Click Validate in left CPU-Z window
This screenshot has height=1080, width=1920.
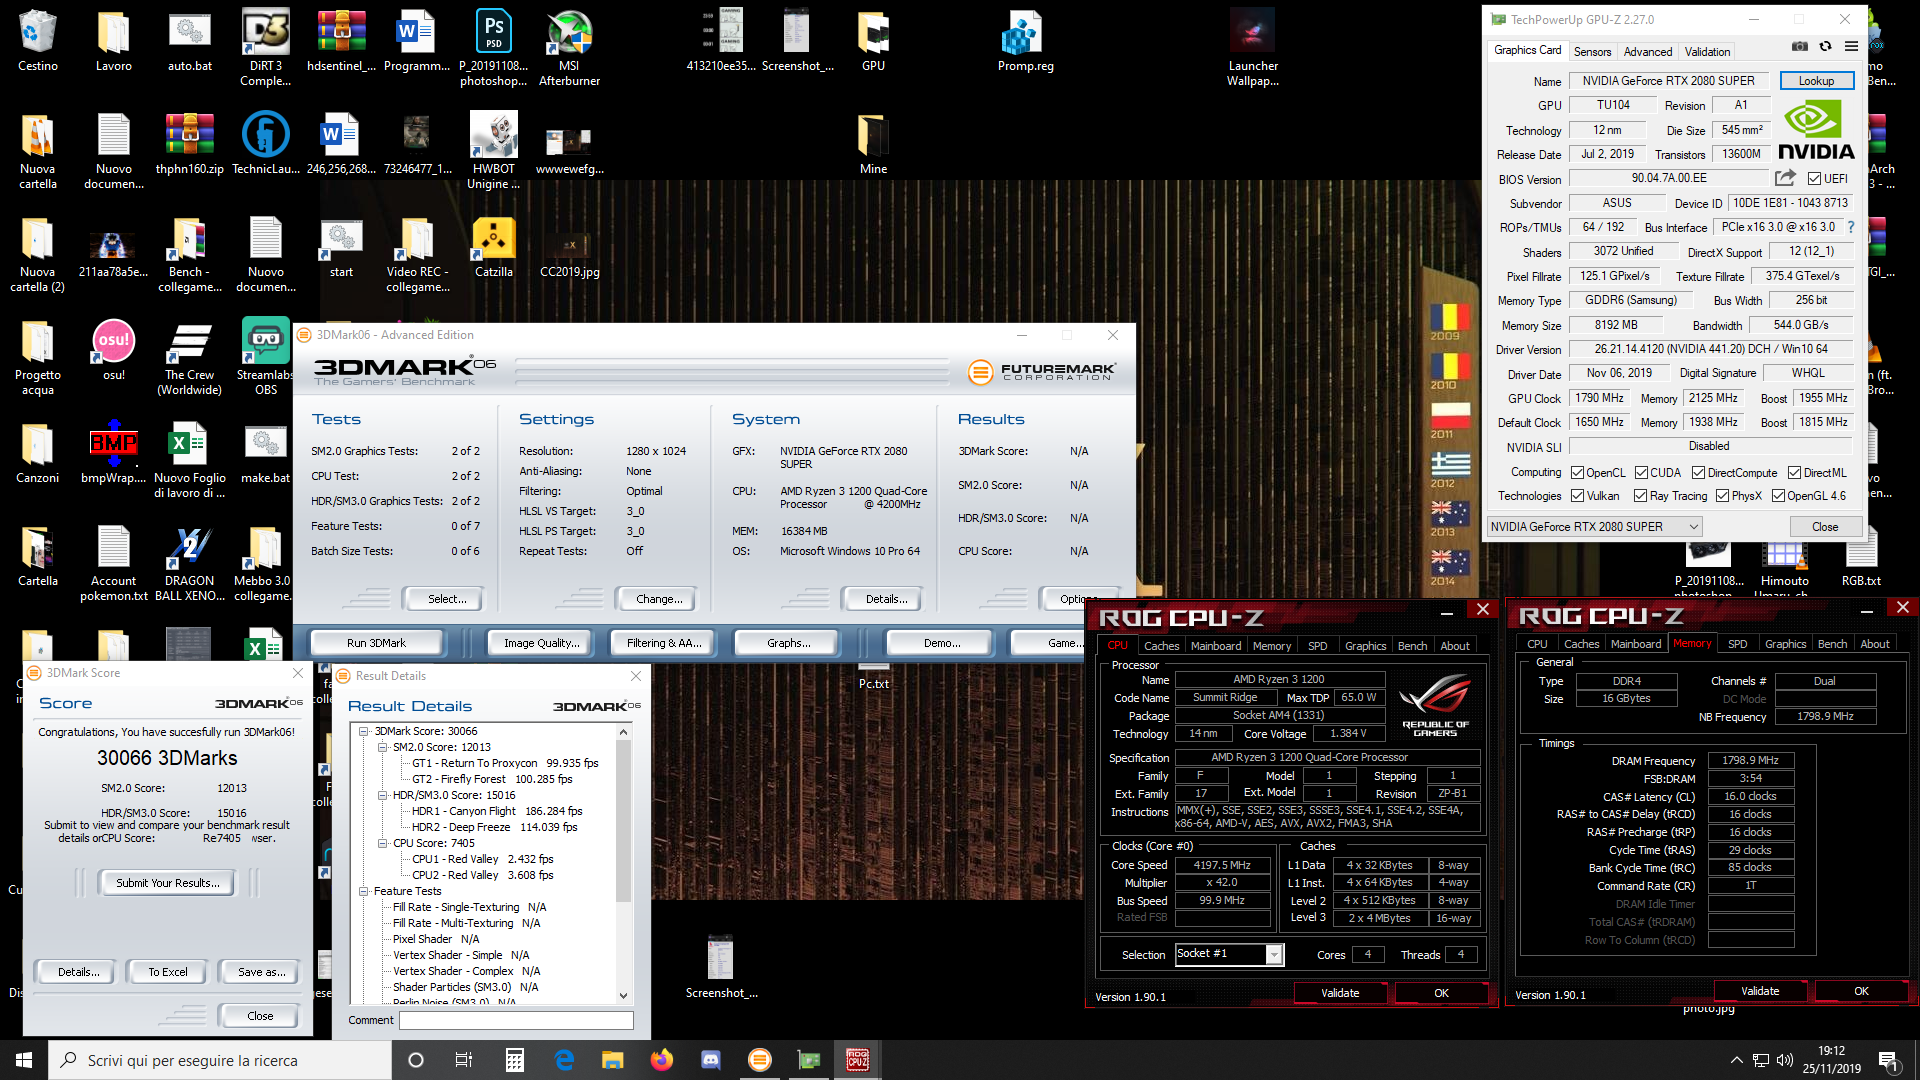coord(1339,993)
